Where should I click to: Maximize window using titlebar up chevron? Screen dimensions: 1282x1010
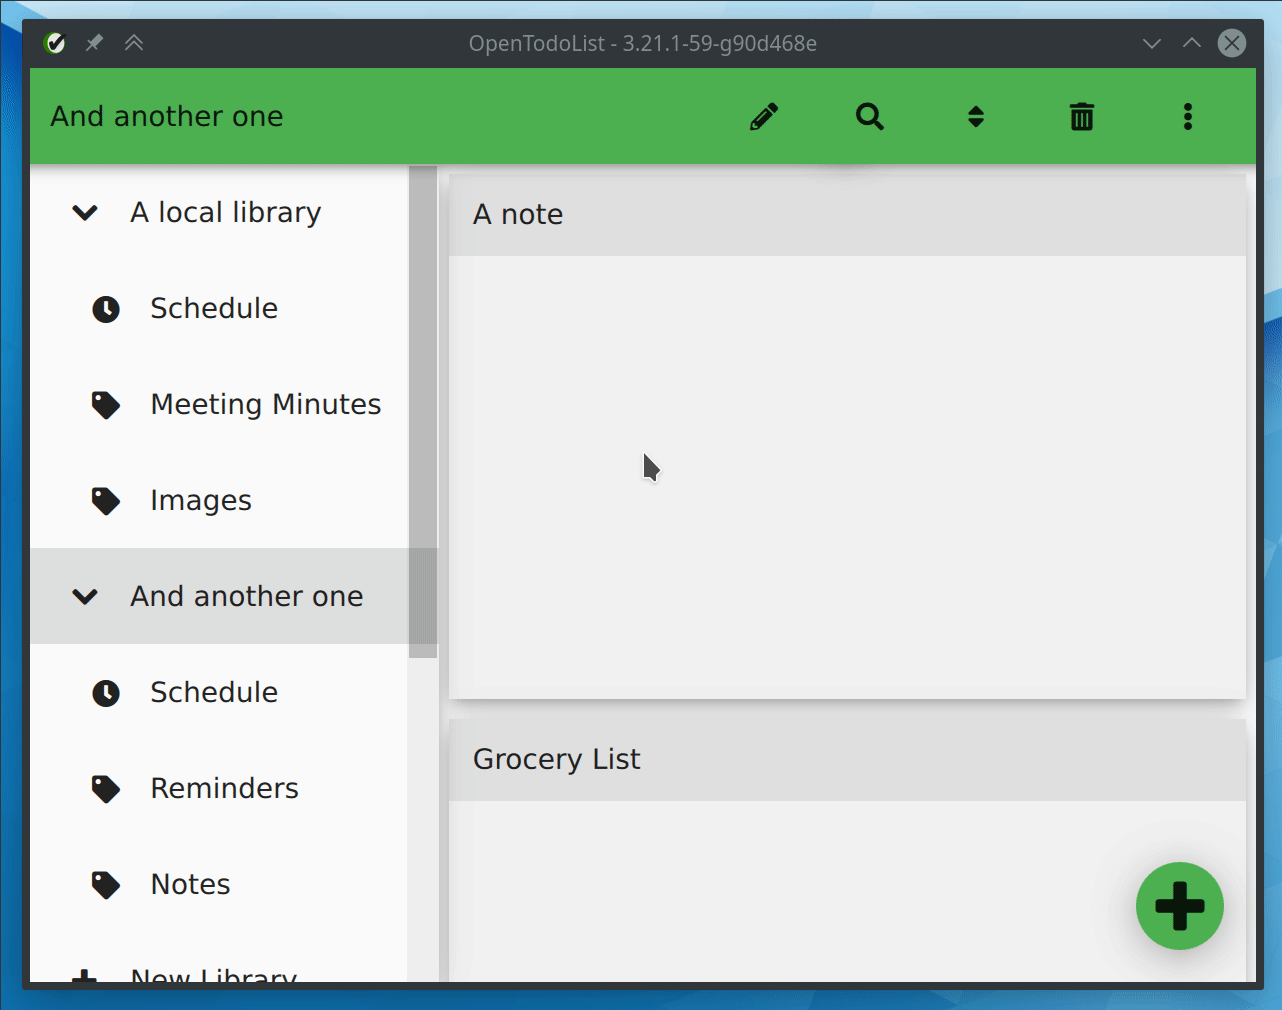tap(1192, 43)
